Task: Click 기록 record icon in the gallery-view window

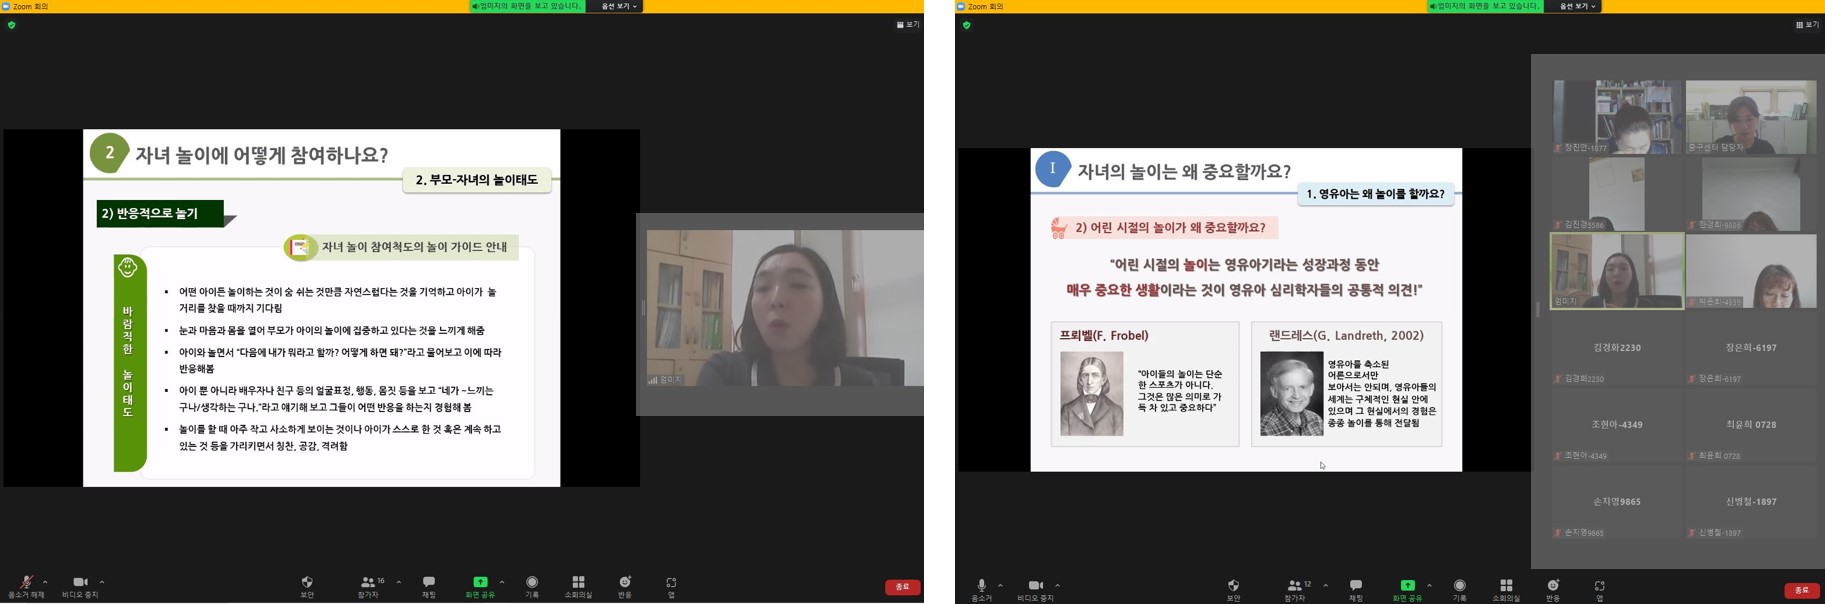Action: click(1459, 586)
